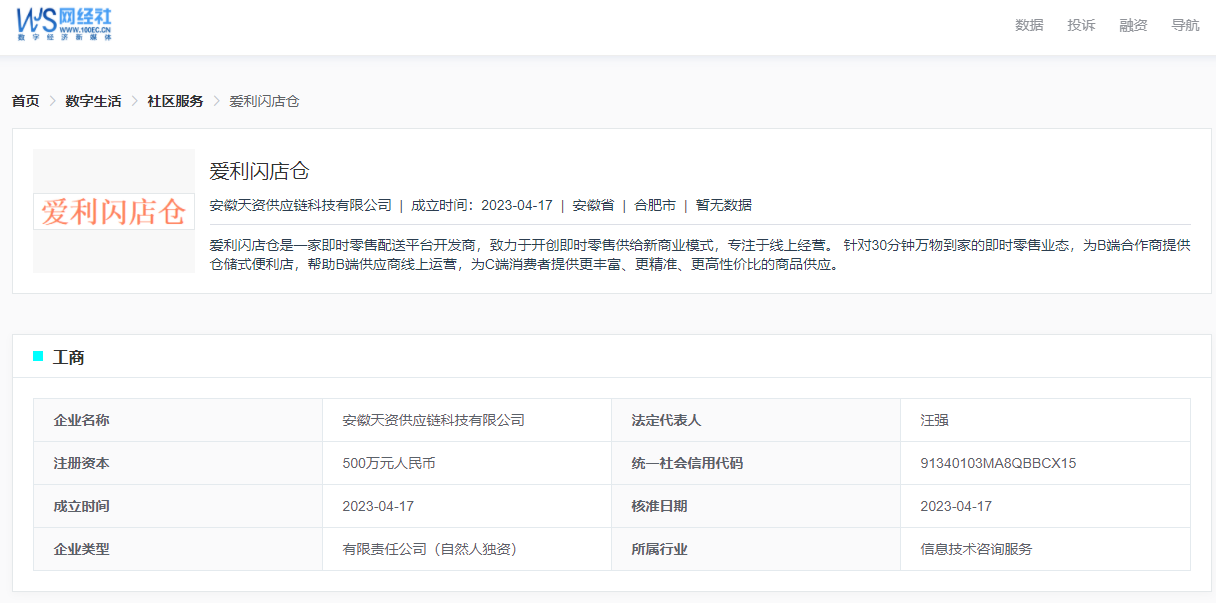The height and width of the screenshot is (603, 1216).
Task: Go to 首页 in the breadcrumb
Action: (x=26, y=101)
